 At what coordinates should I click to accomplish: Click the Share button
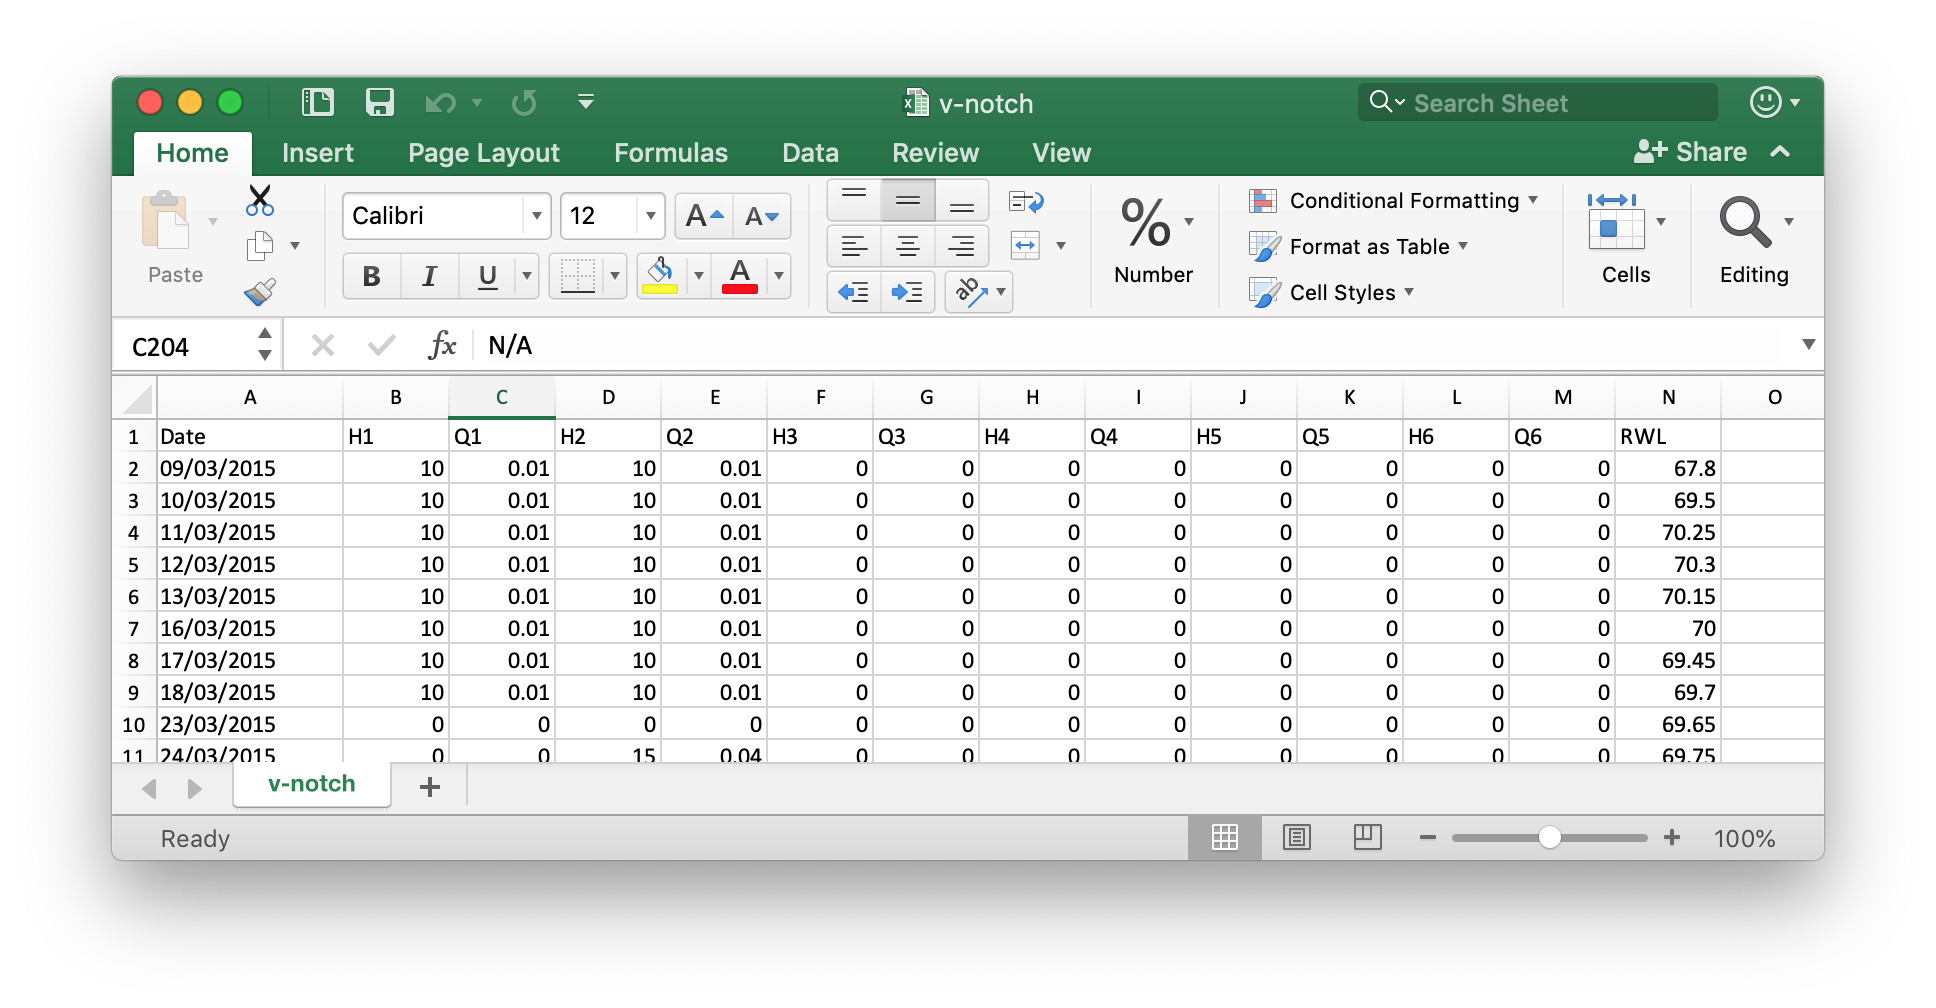1690,152
